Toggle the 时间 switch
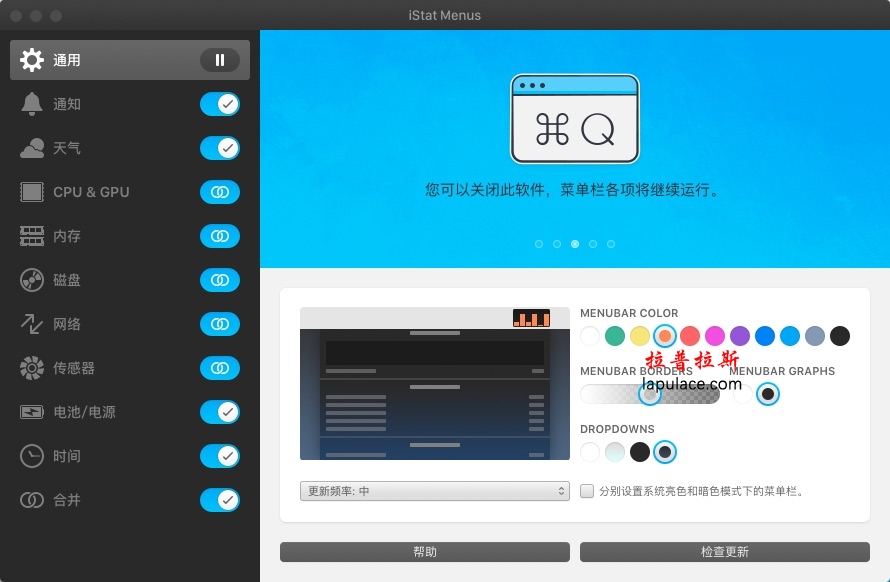The image size is (890, 582). 220,456
